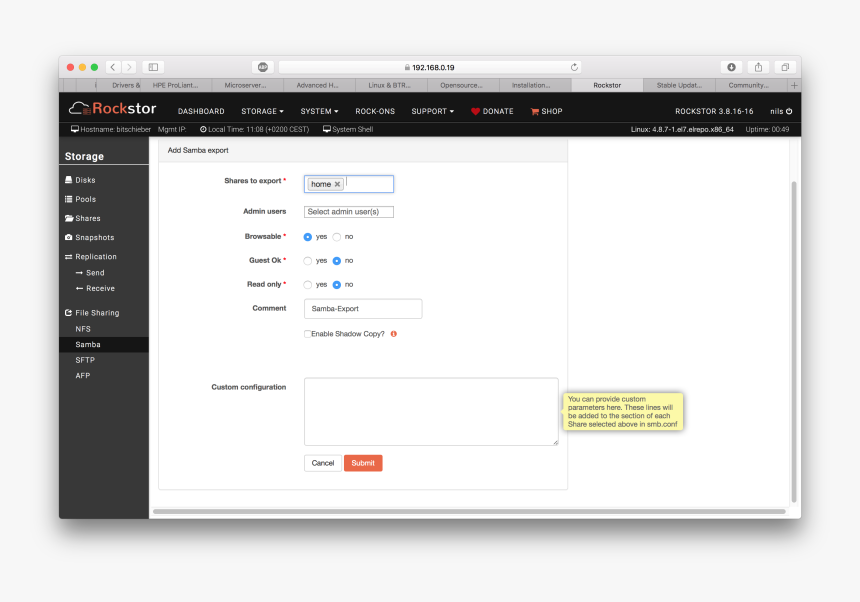Switch to the Community tab
This screenshot has width=860, height=602.
(749, 85)
